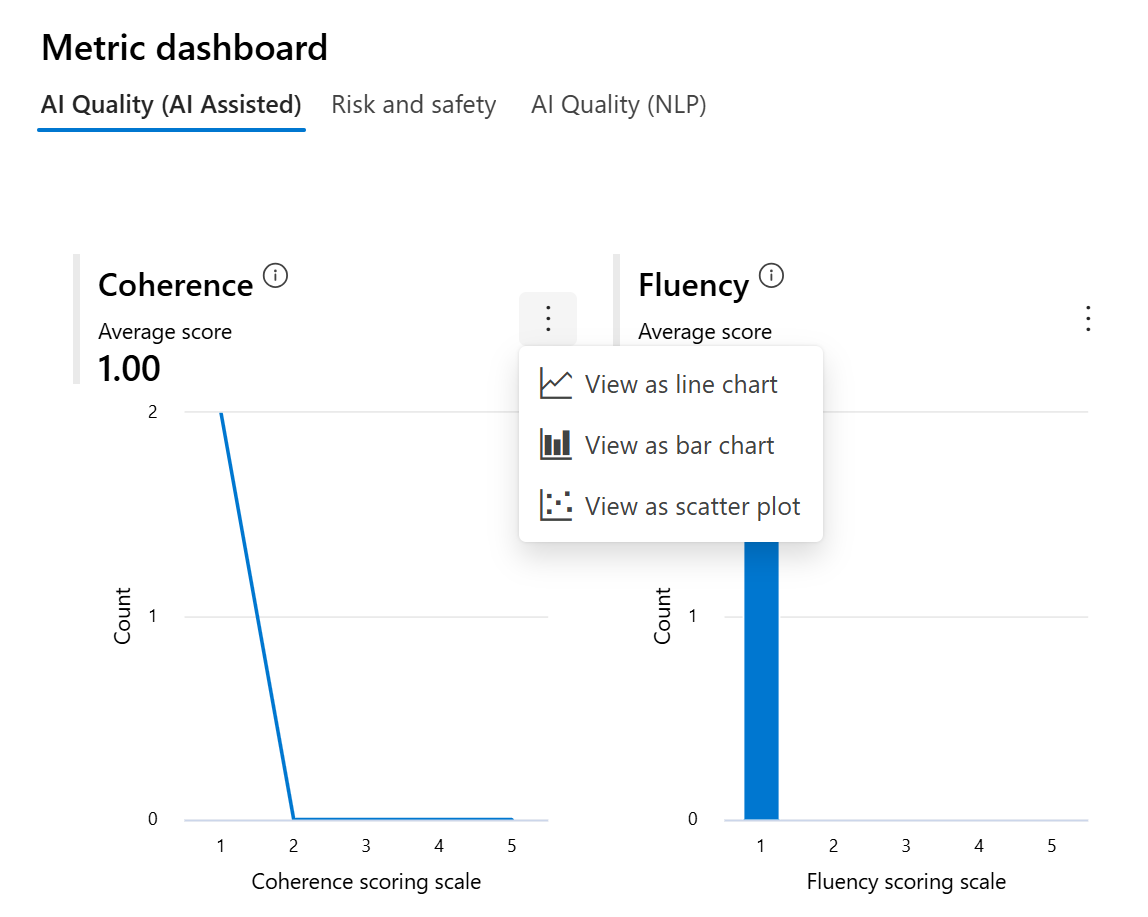Click the Coherence chart heading
The image size is (1148, 917).
(x=176, y=285)
